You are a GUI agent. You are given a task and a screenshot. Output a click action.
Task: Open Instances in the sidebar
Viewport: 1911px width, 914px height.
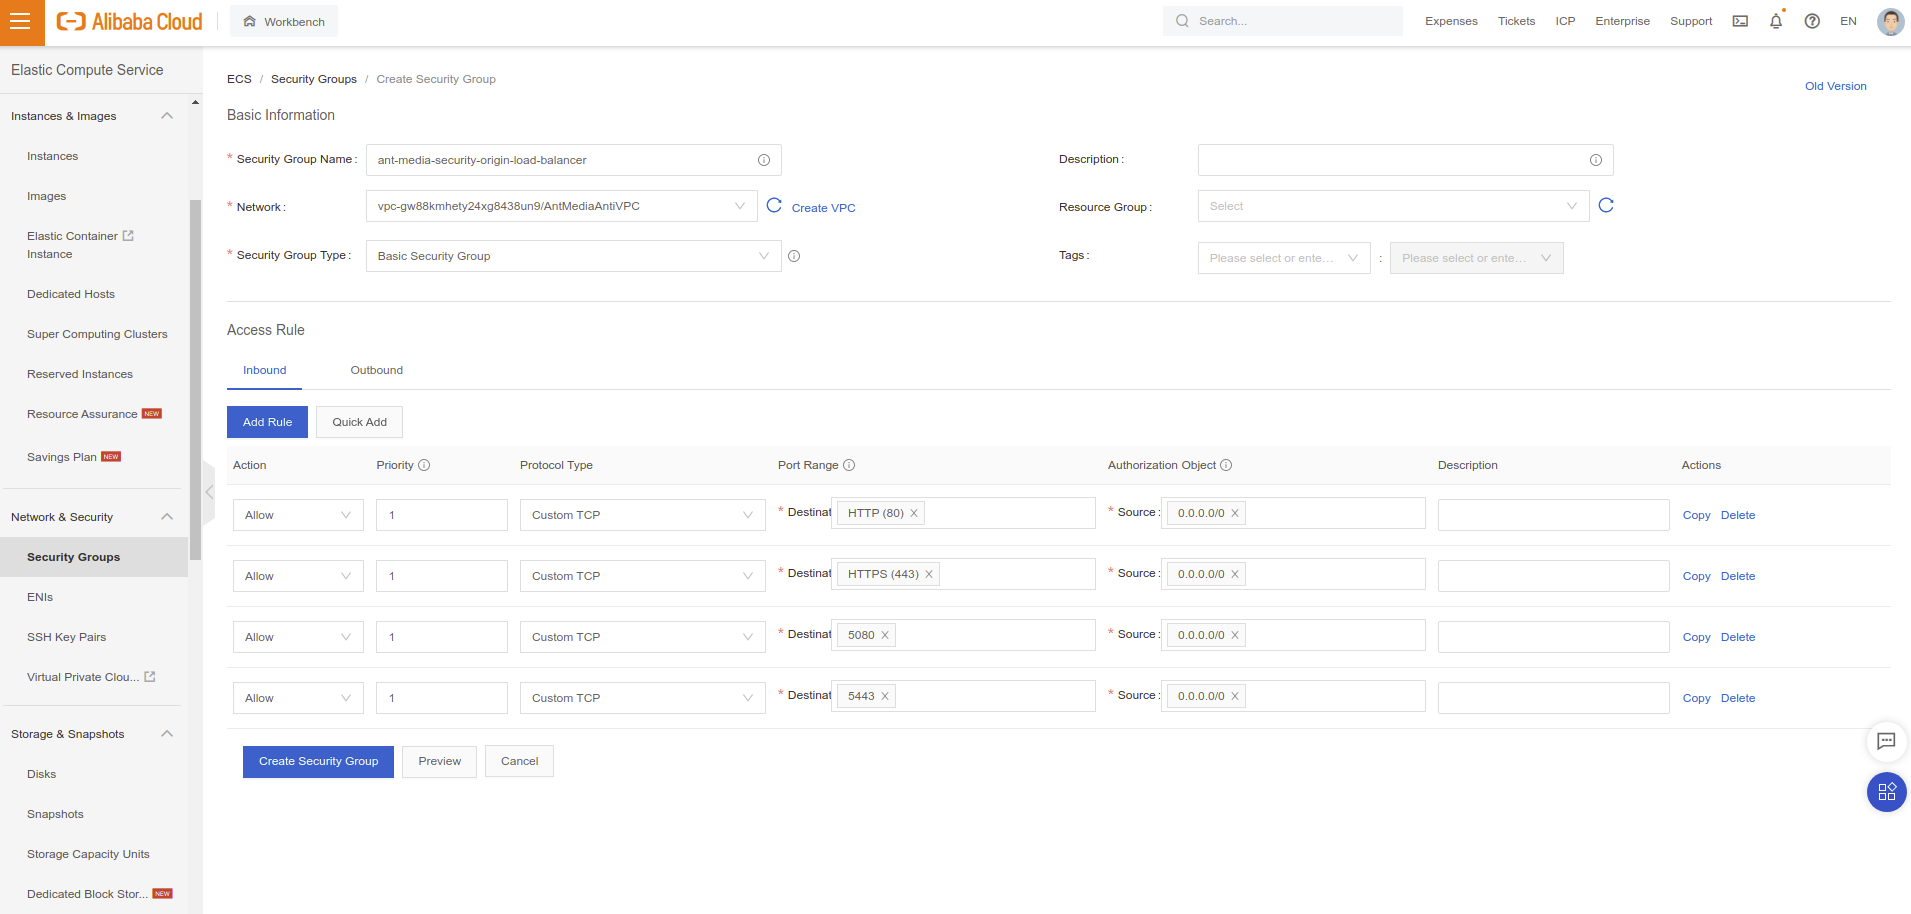(x=52, y=156)
